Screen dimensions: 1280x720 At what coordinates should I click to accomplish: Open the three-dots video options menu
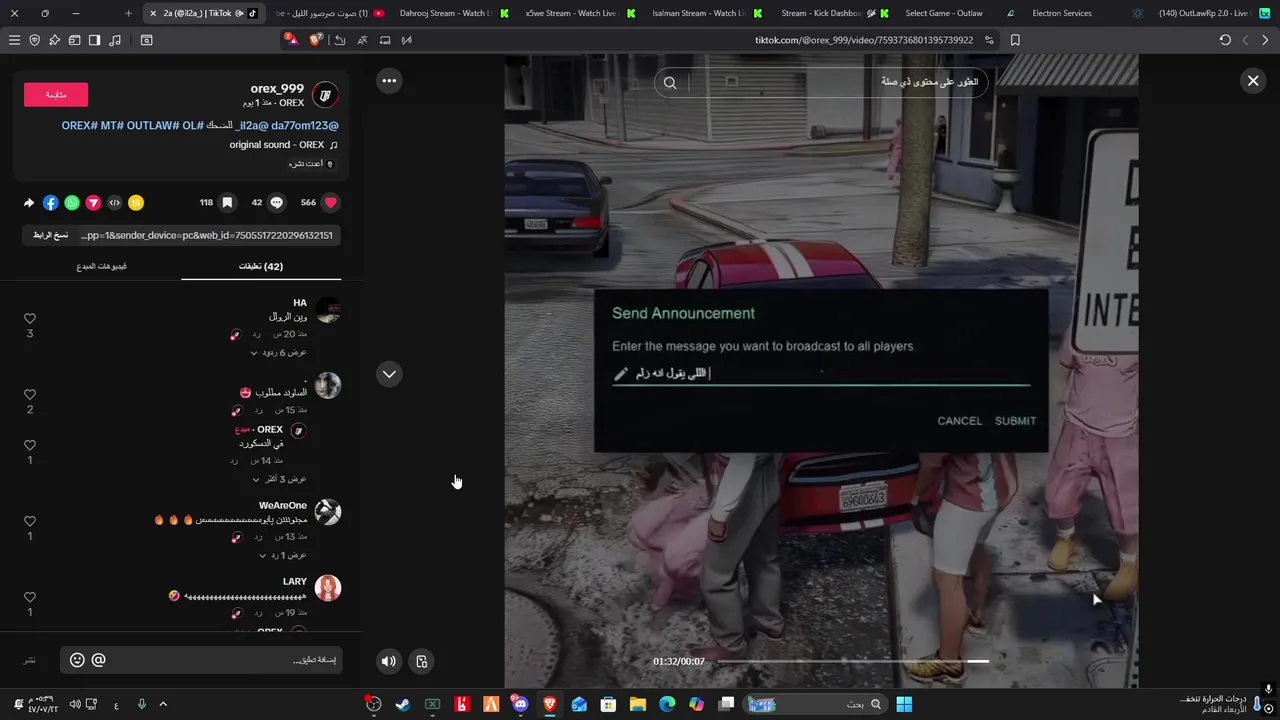[x=389, y=81]
